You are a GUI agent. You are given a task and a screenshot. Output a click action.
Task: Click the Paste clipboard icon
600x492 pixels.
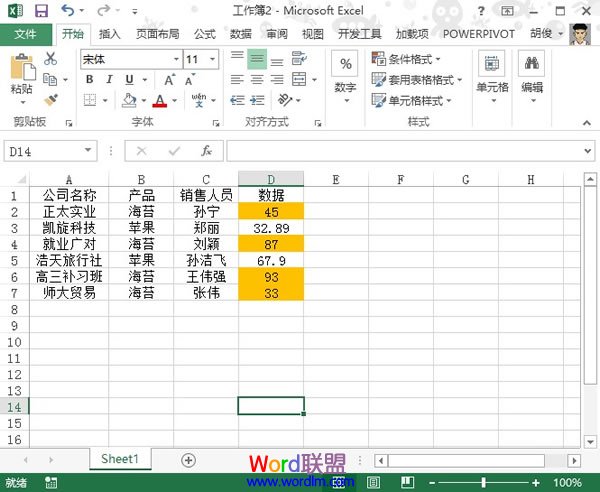(x=22, y=67)
